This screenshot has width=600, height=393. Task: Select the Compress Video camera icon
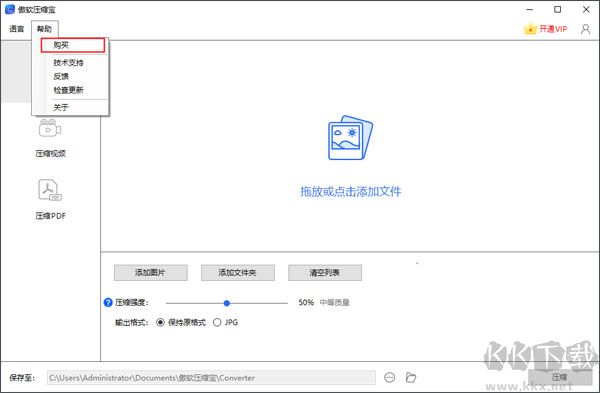click(x=50, y=128)
